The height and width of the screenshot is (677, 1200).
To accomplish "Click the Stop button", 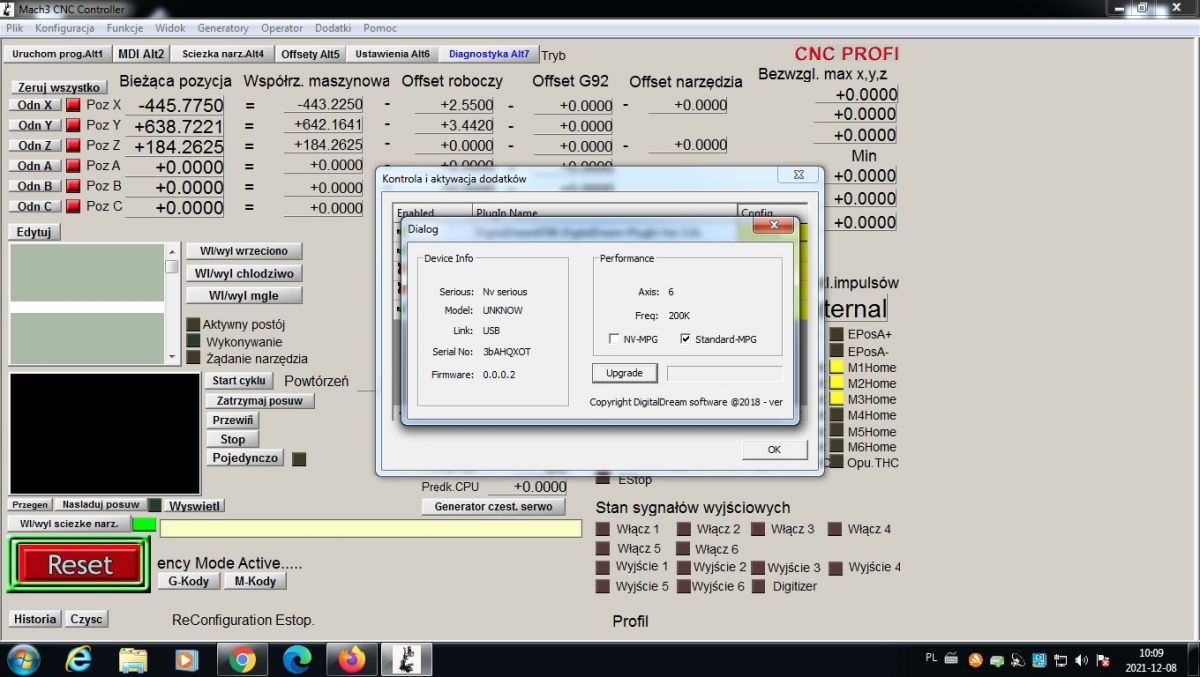I will (233, 440).
